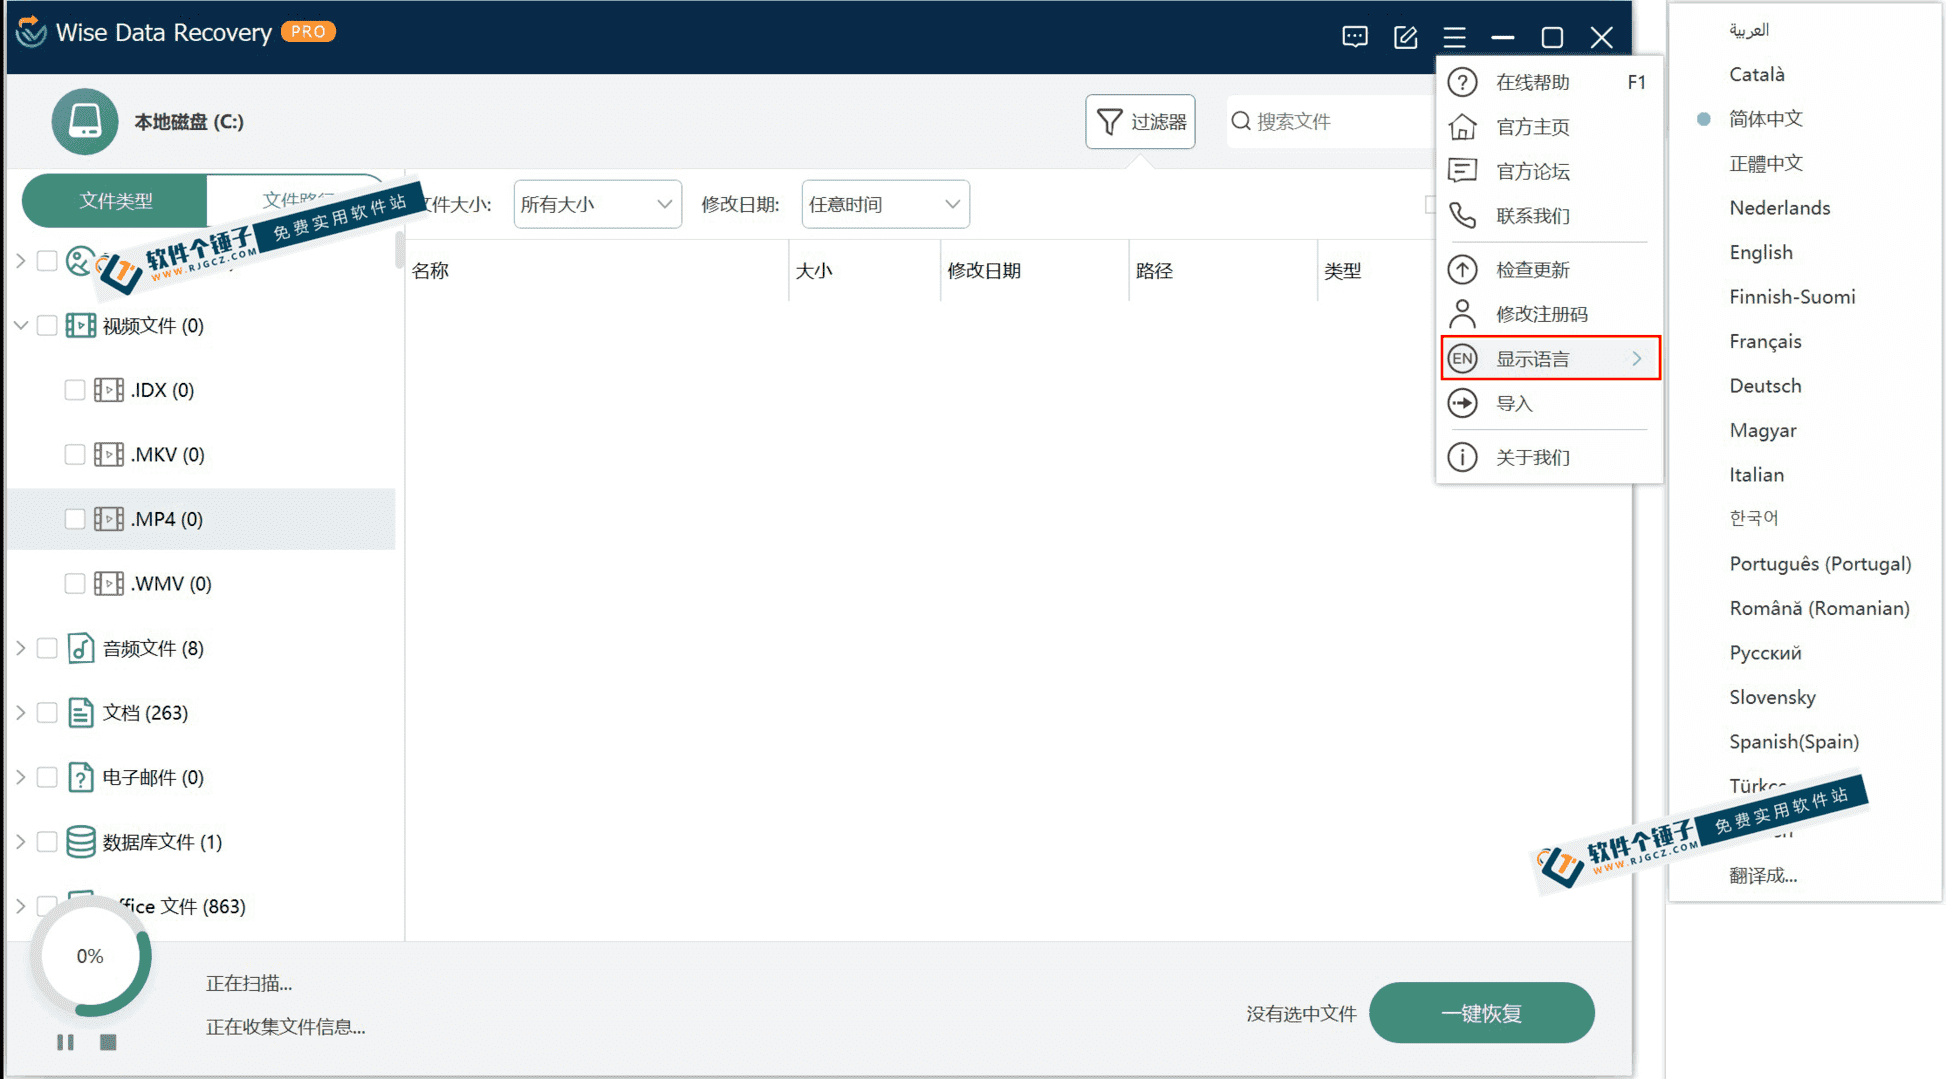This screenshot has width=1946, height=1079.
Task: Stop the scan with the stop icon
Action: point(108,1042)
